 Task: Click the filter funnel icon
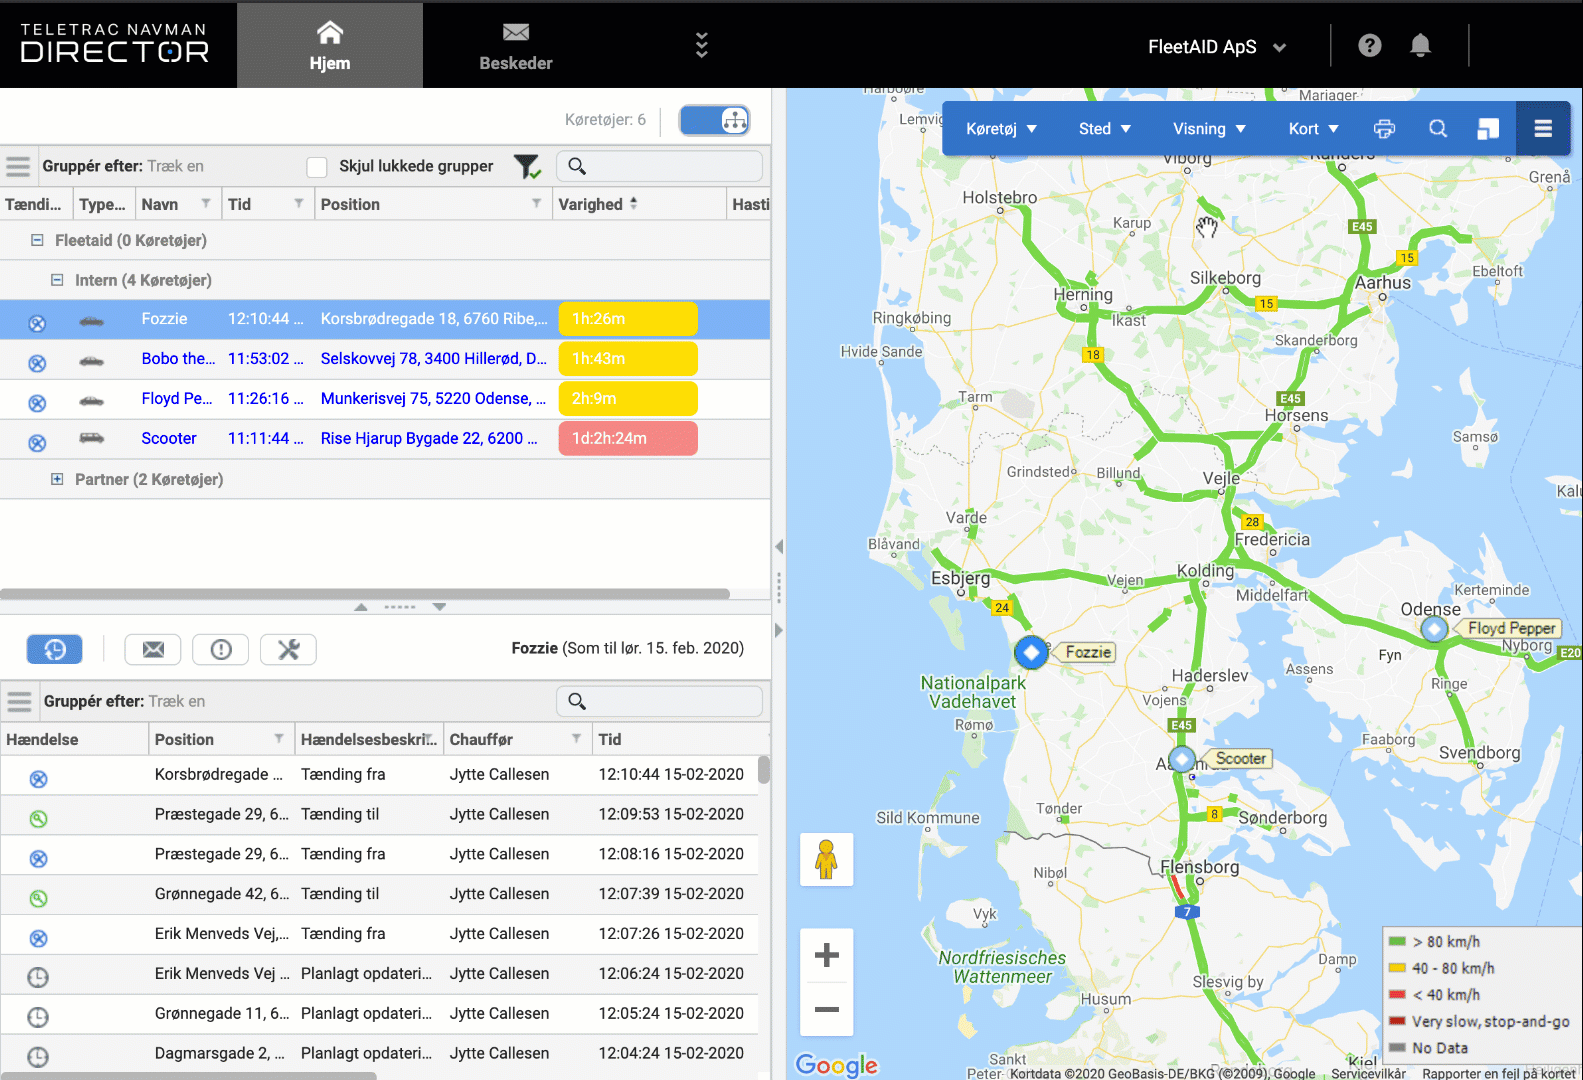[x=527, y=166]
